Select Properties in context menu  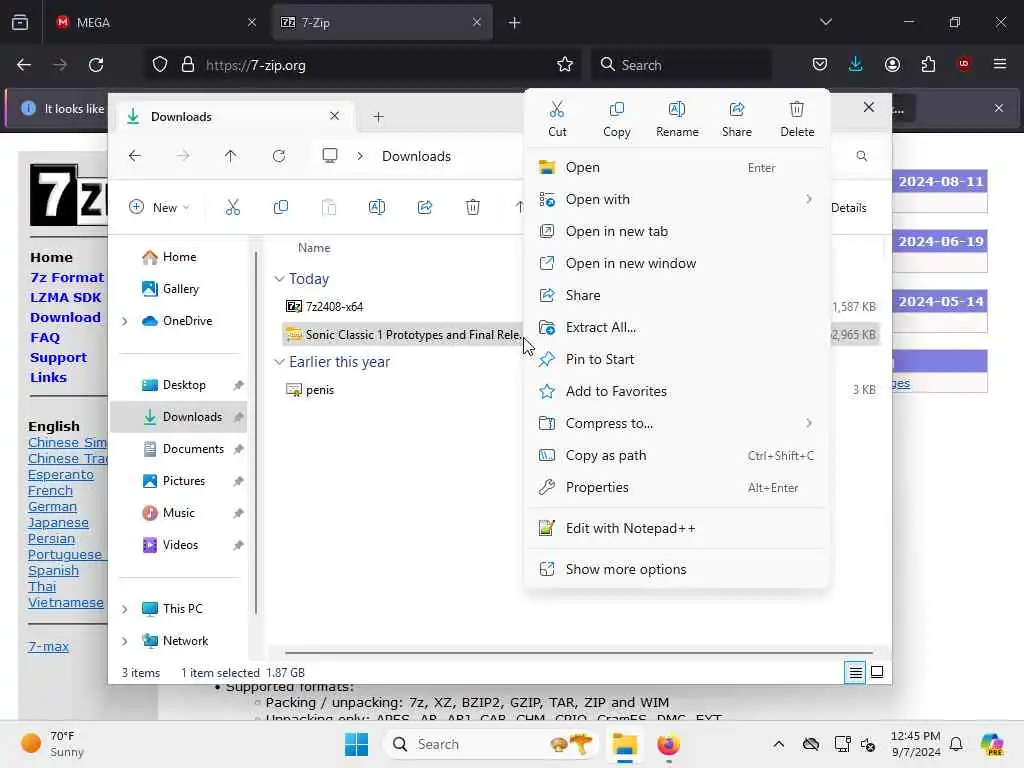coord(677,487)
